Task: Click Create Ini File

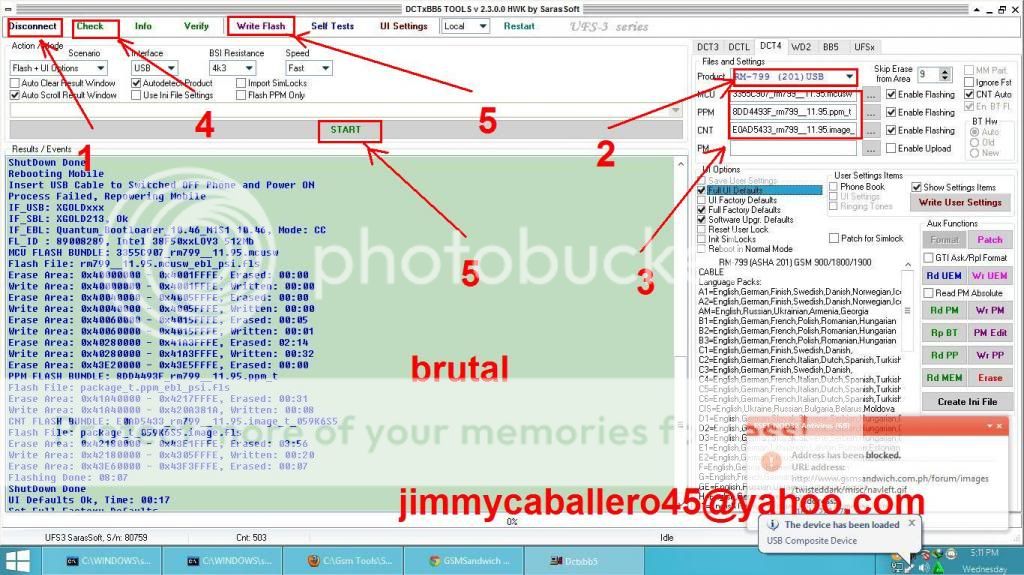Action: click(x=967, y=402)
